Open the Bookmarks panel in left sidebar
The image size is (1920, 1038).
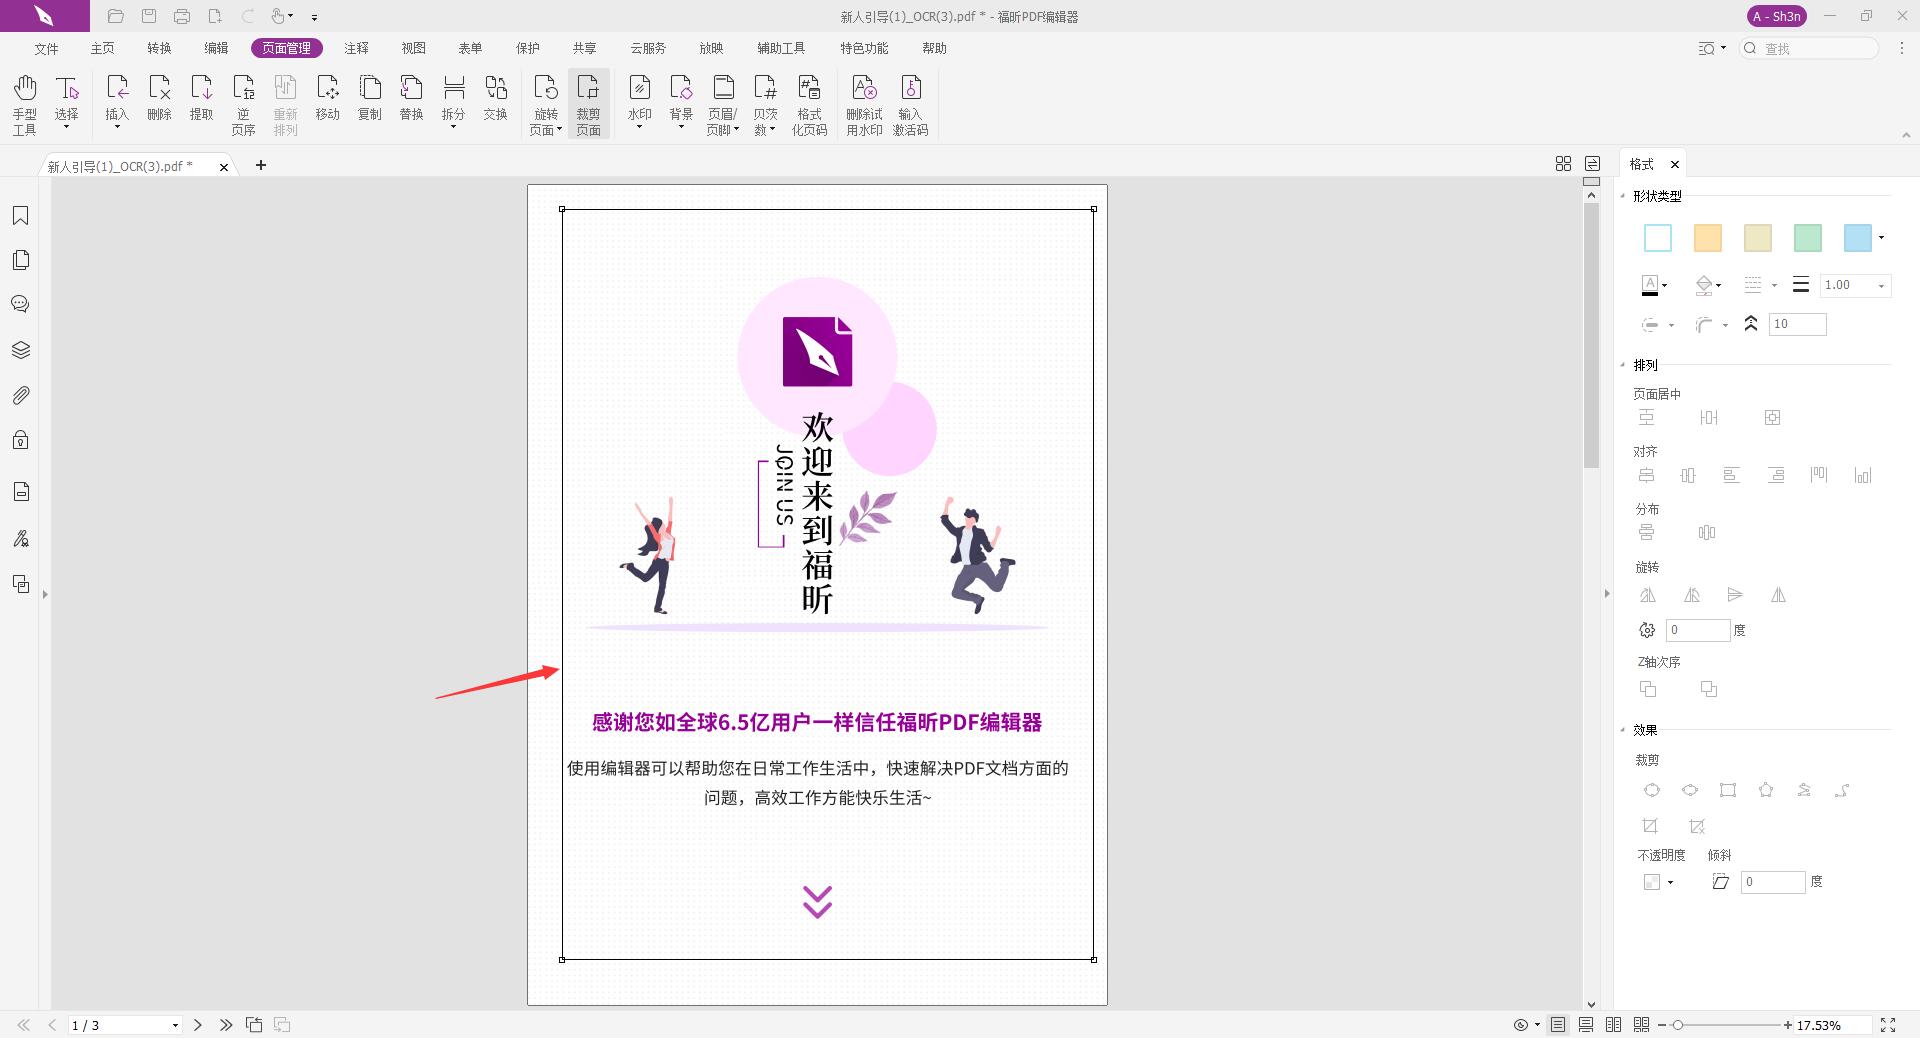coord(21,215)
